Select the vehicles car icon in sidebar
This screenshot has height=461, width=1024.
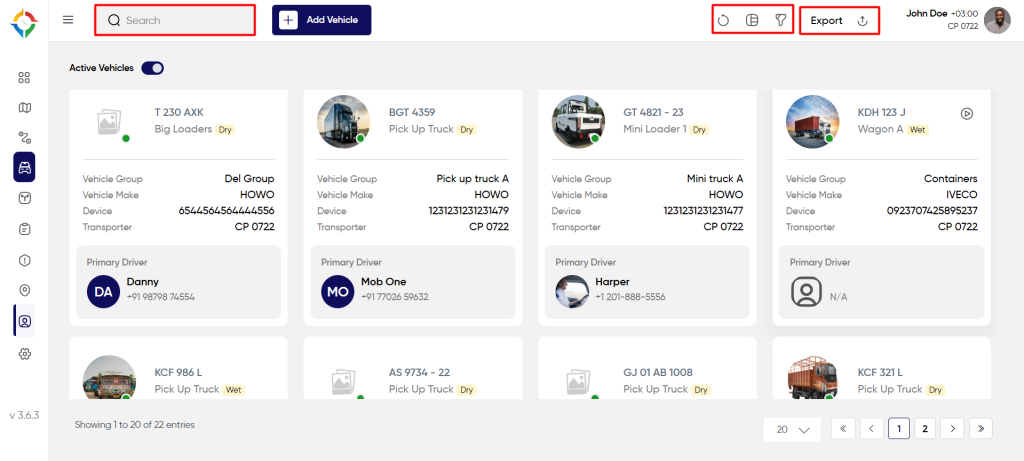pyautogui.click(x=24, y=167)
